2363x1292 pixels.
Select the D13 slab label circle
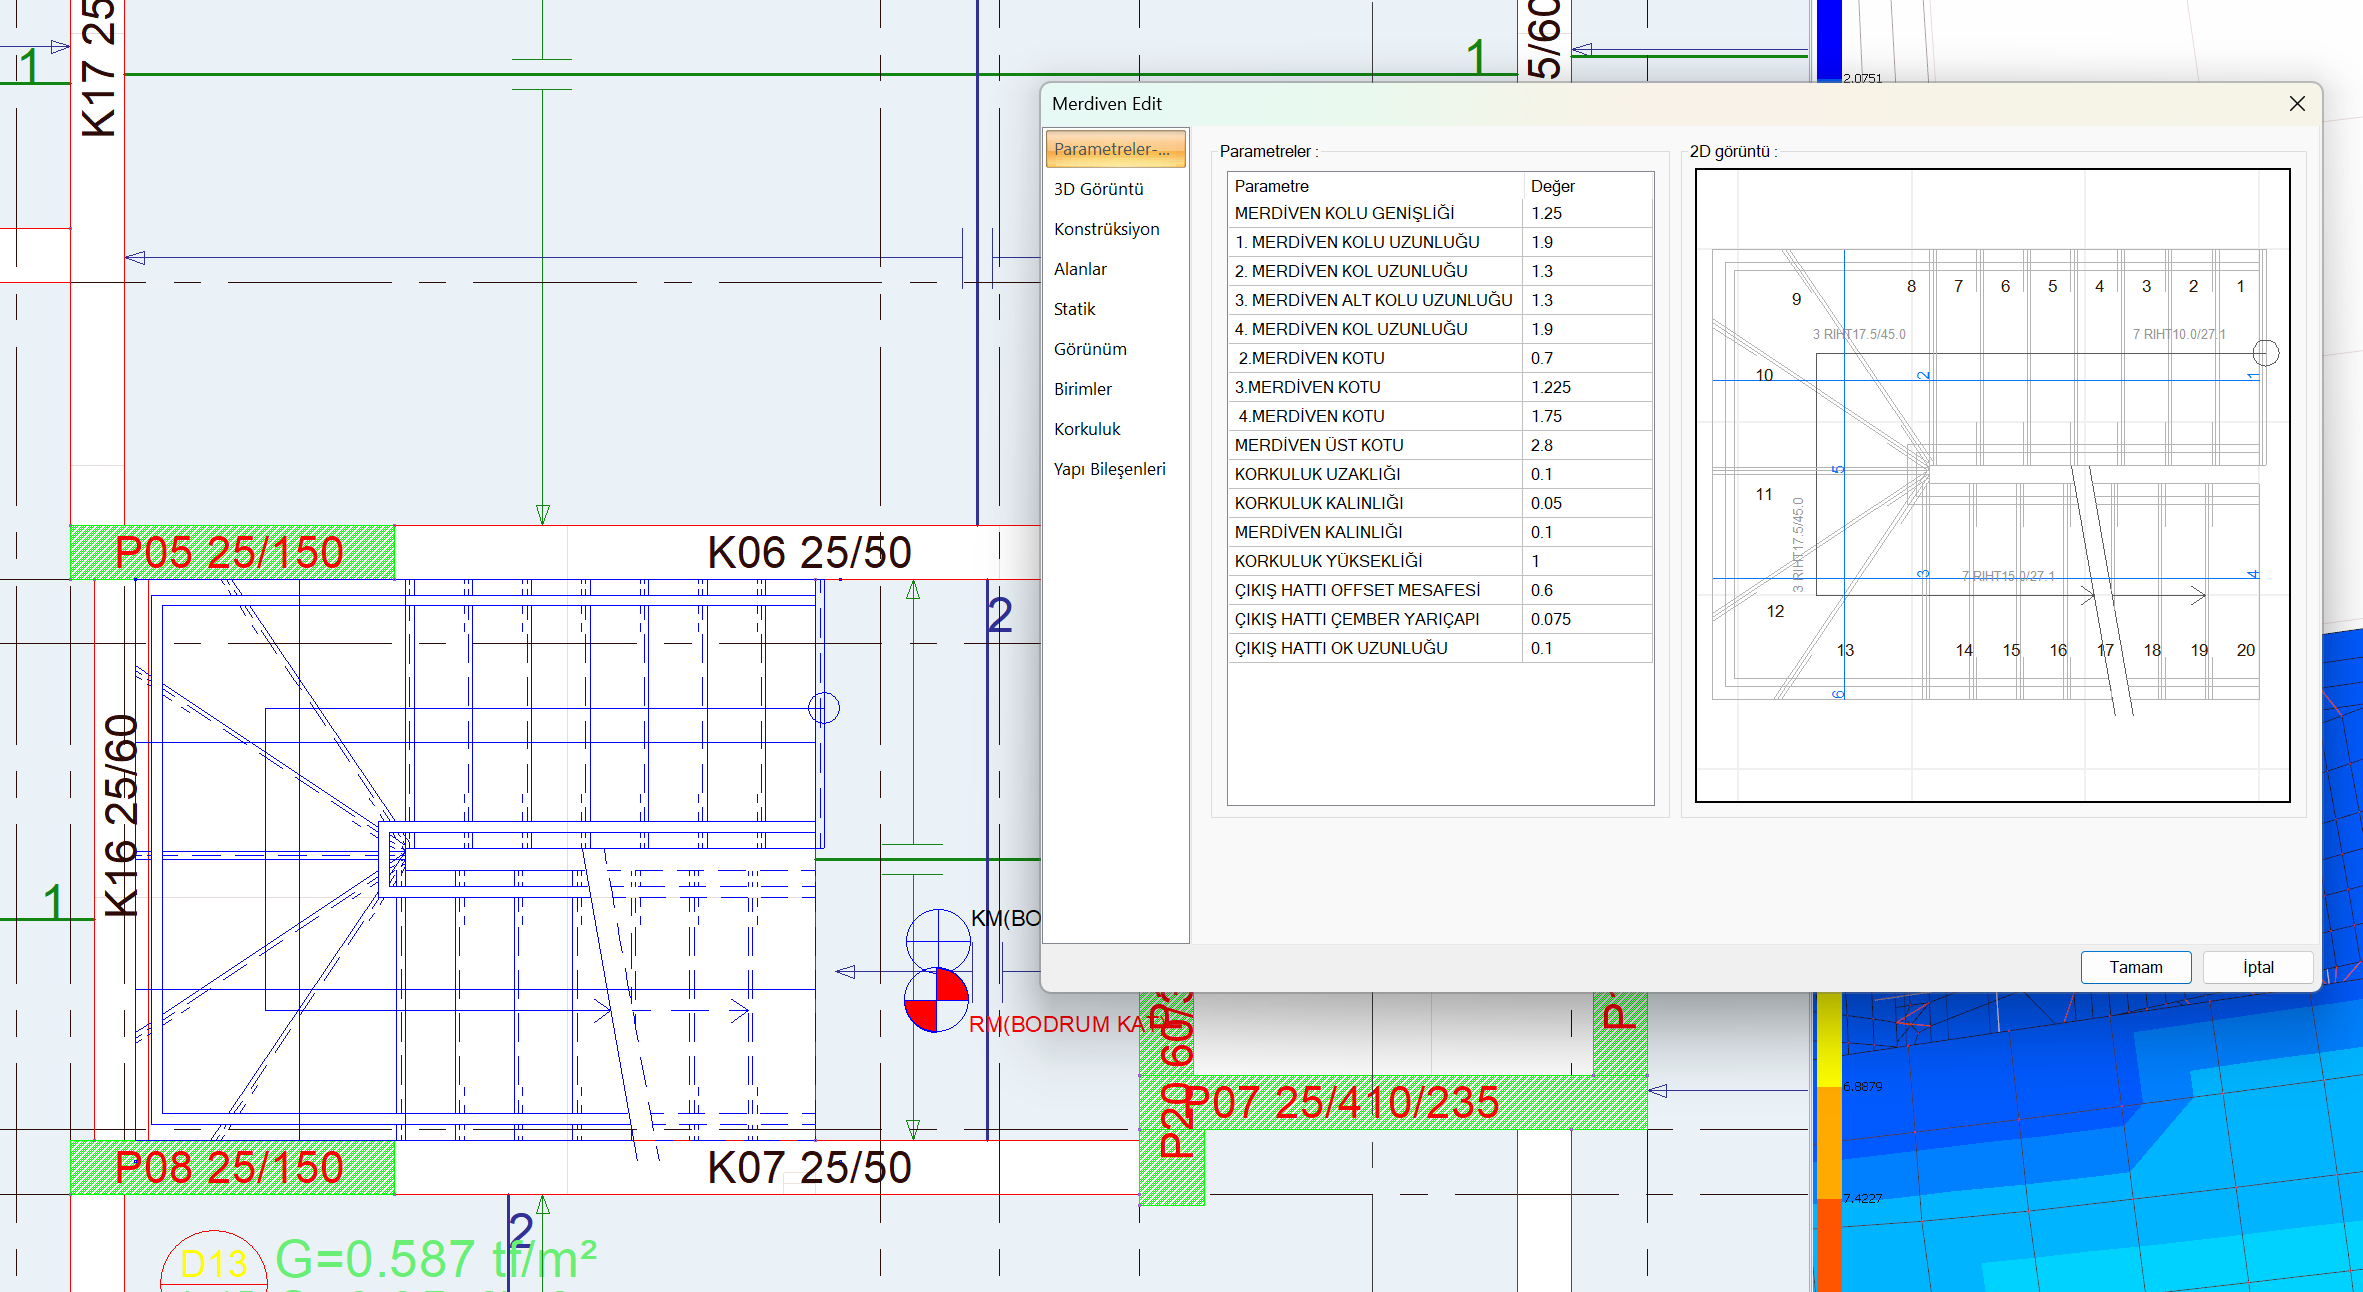(x=213, y=1263)
